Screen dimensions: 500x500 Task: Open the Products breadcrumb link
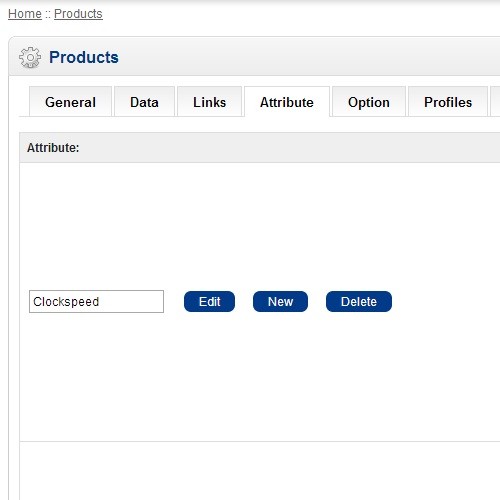tap(78, 14)
